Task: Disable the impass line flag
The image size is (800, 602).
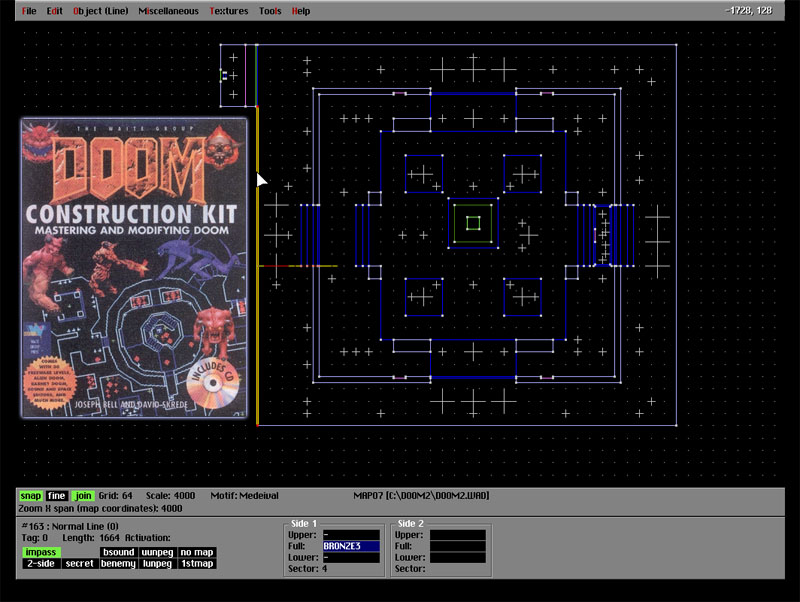Action: (40, 552)
